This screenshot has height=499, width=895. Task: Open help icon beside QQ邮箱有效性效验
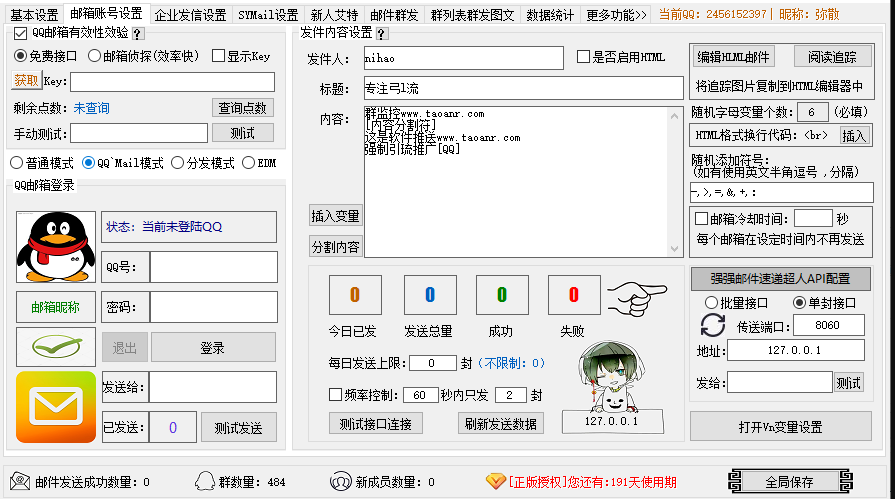tap(138, 34)
